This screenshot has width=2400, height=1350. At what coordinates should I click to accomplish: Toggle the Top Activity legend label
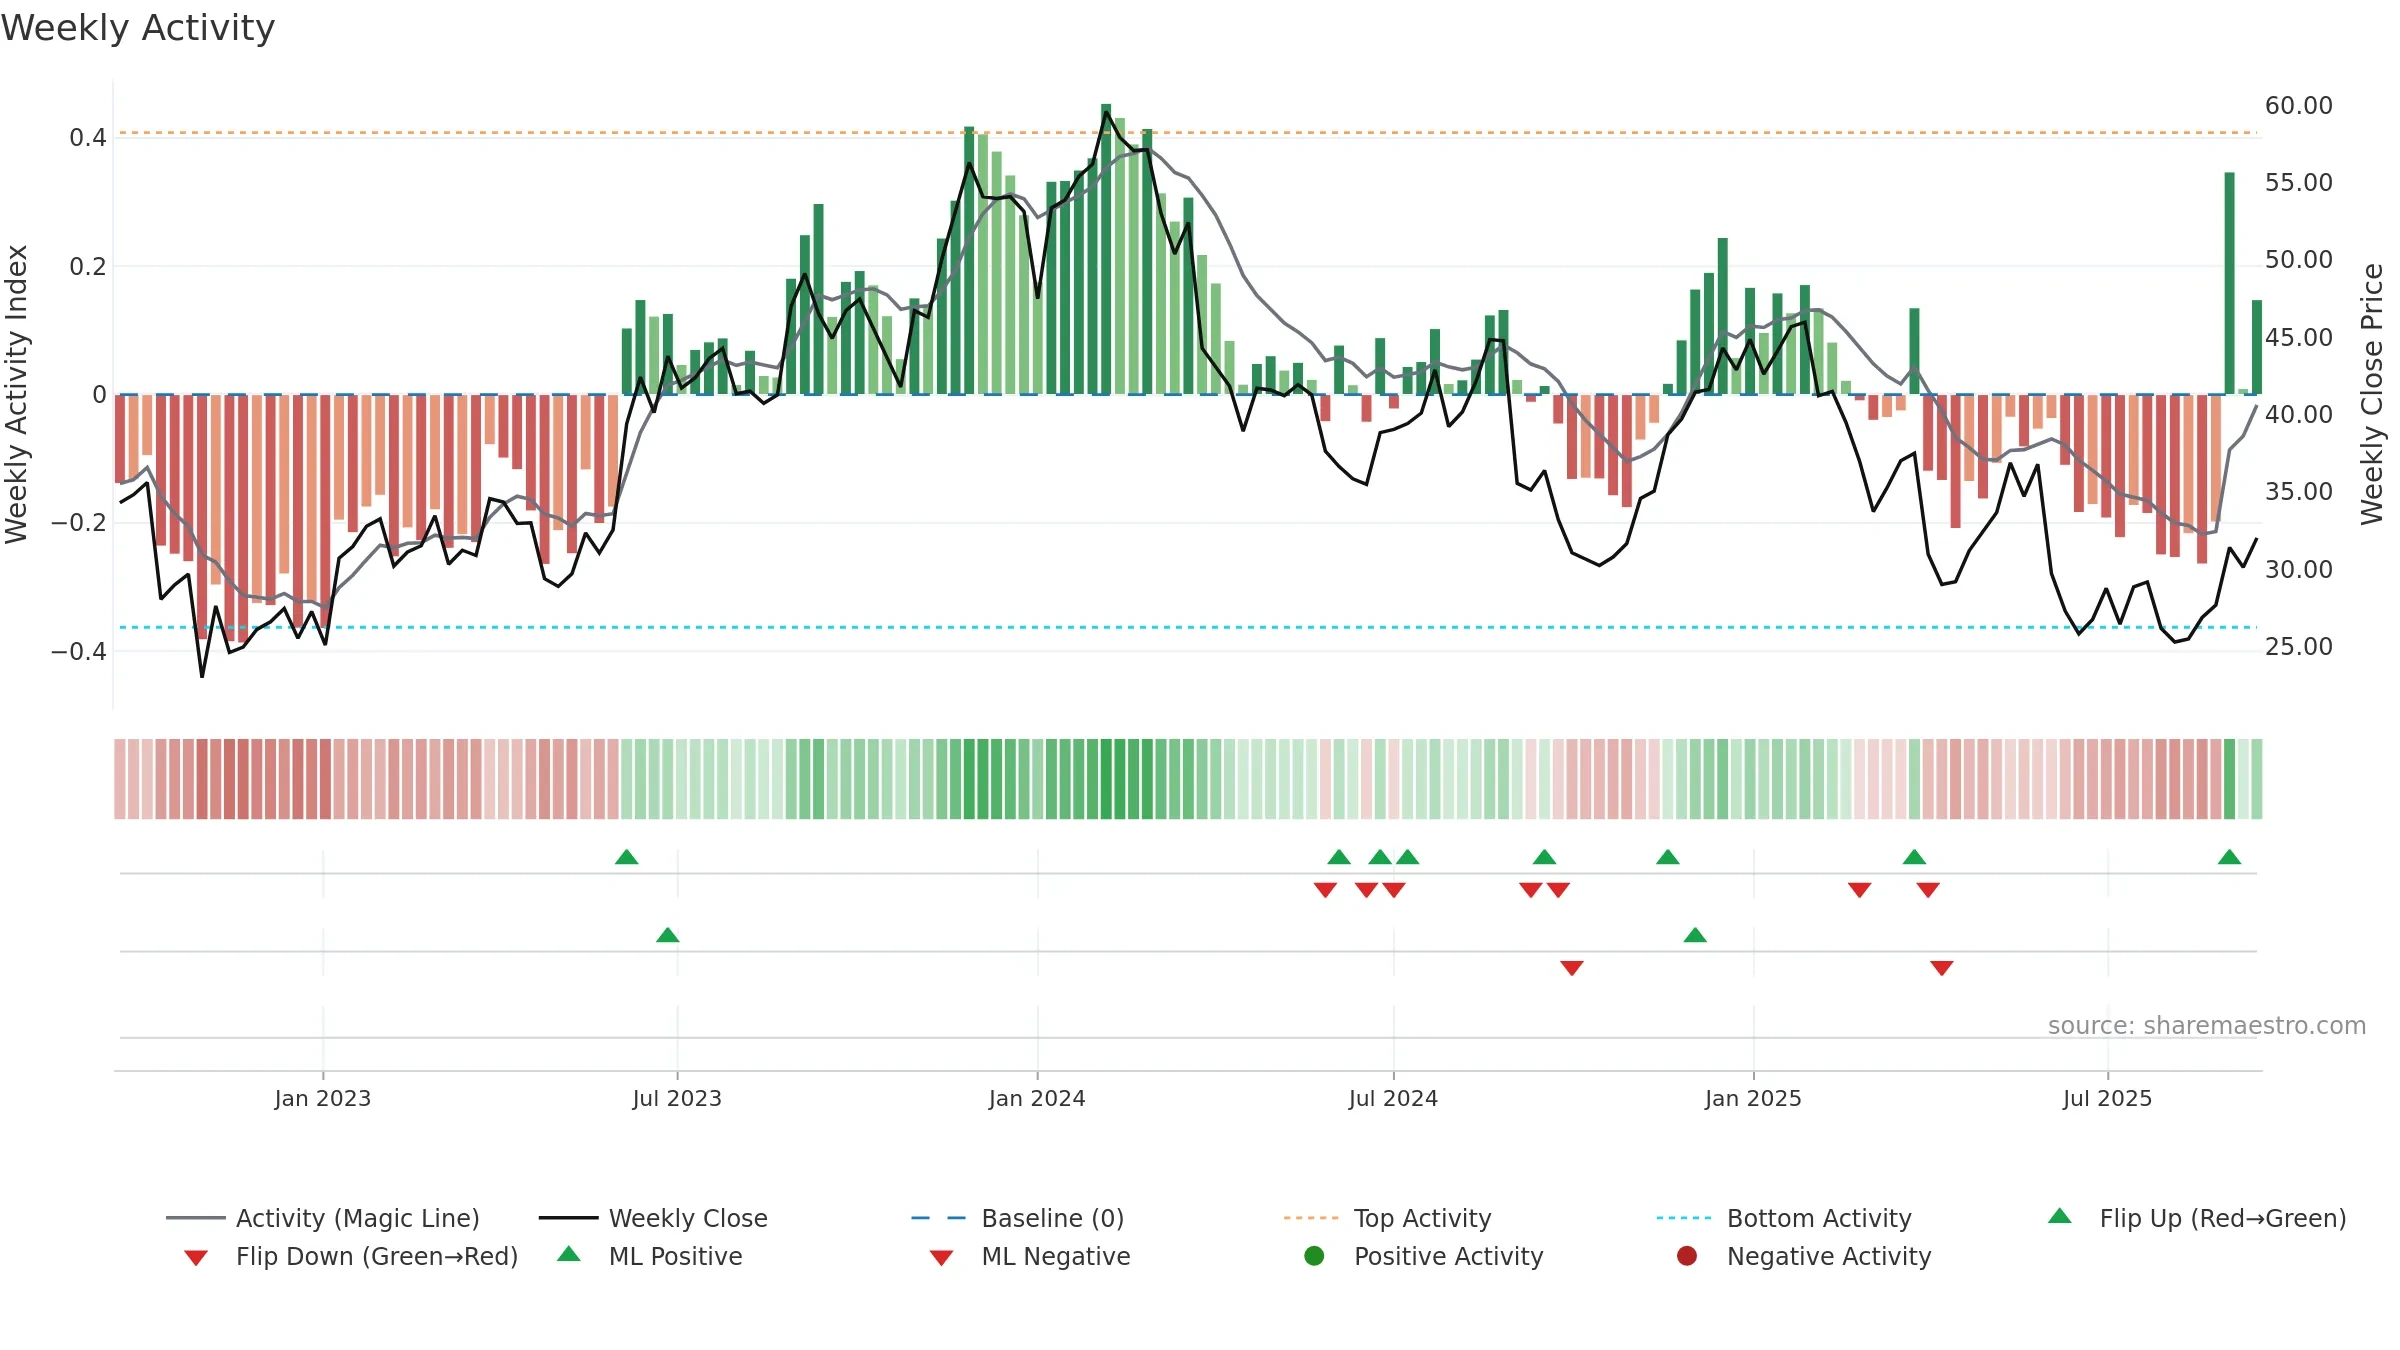[x=1423, y=1218]
